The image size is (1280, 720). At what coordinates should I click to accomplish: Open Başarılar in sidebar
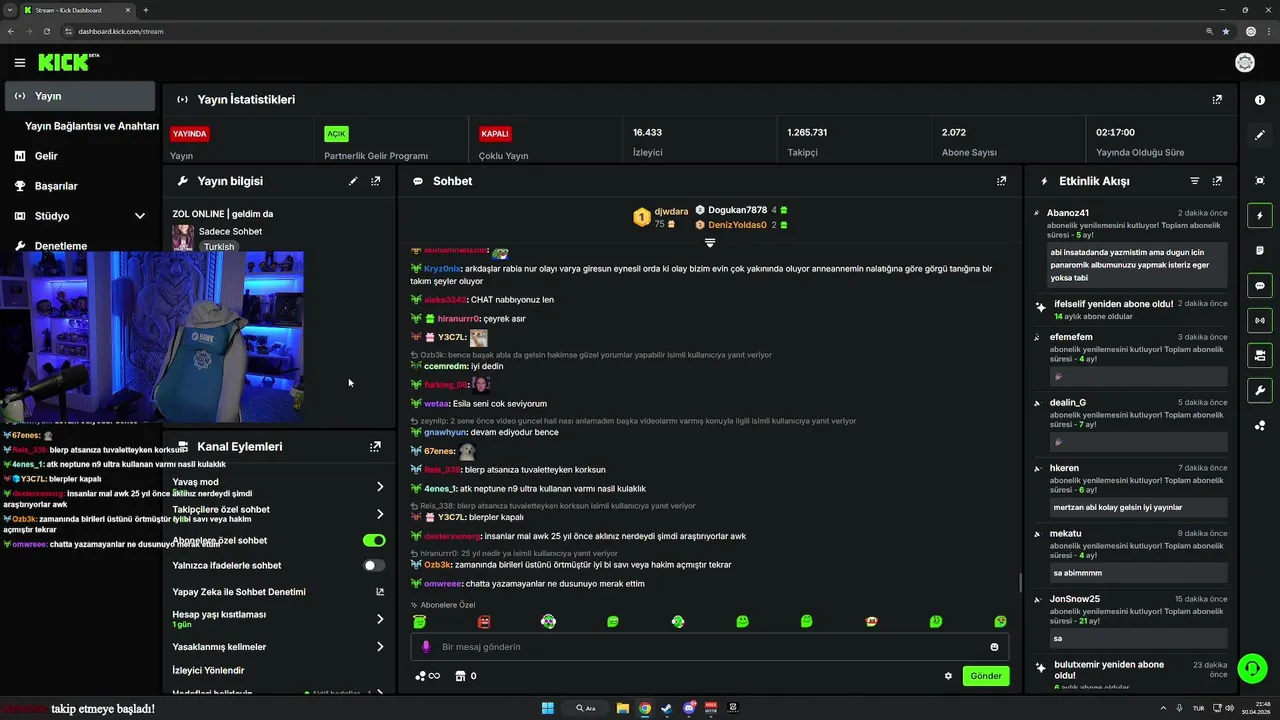56,186
